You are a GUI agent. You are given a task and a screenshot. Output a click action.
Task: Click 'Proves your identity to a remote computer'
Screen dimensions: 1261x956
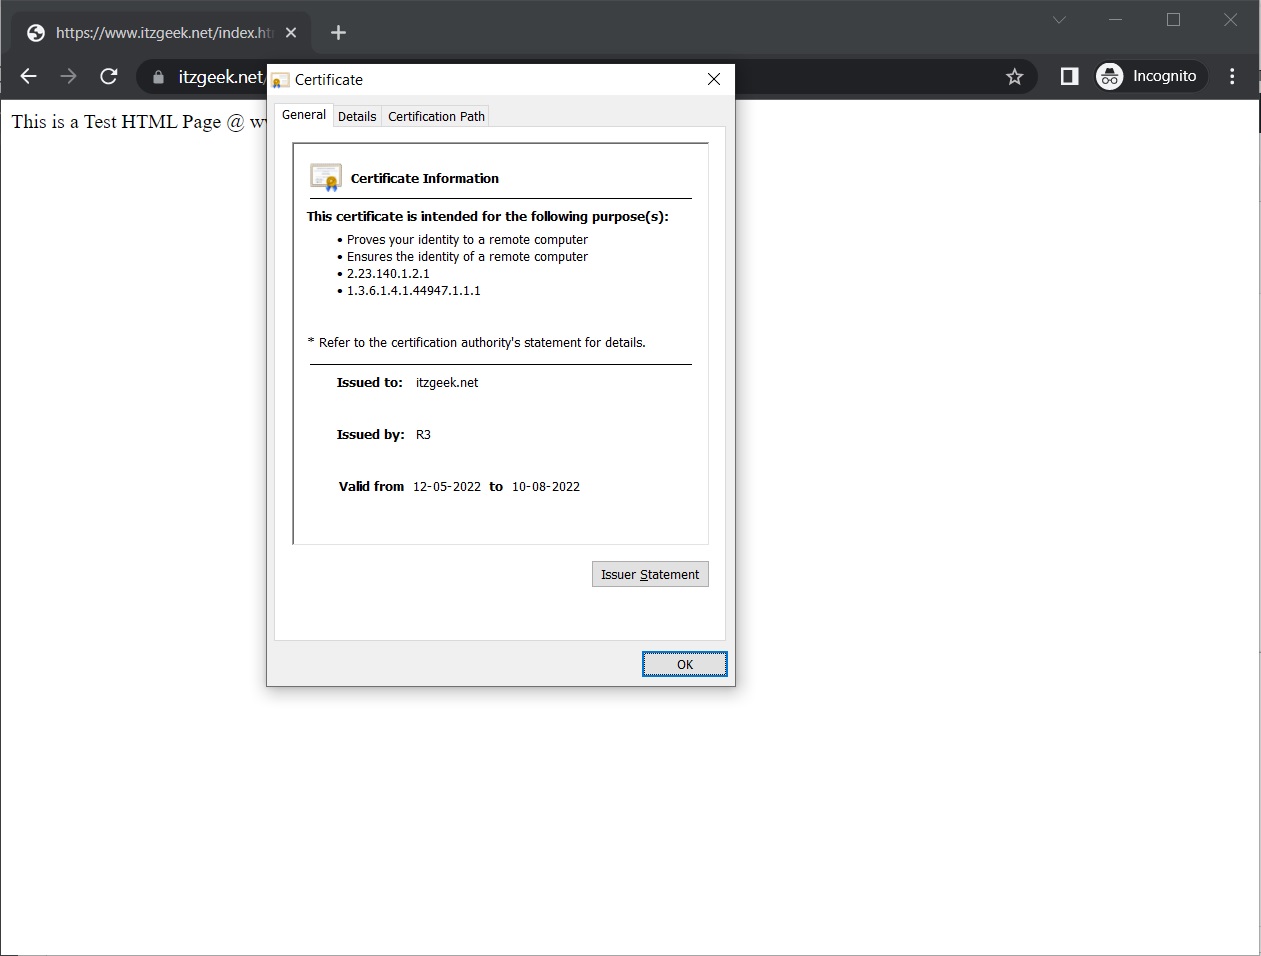pyautogui.click(x=467, y=240)
